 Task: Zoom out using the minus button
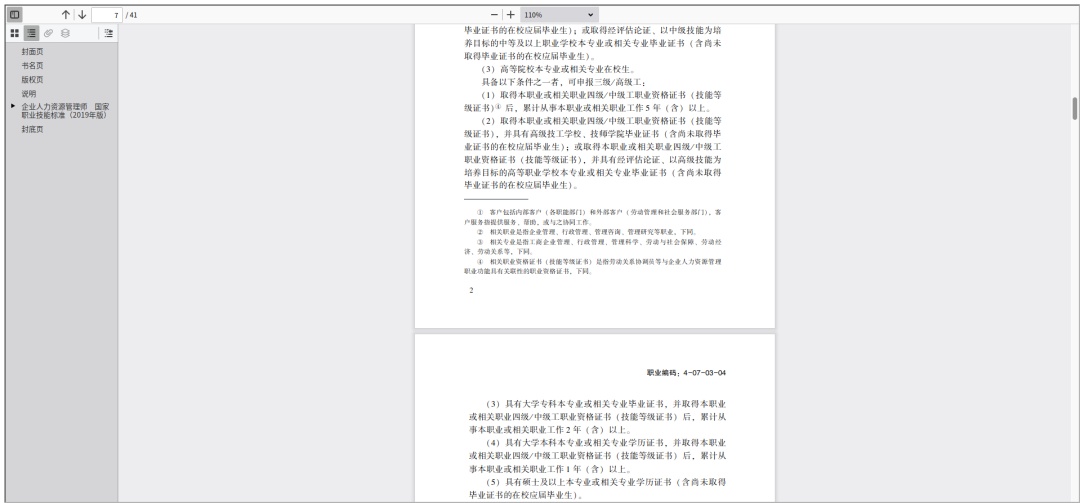pos(494,15)
